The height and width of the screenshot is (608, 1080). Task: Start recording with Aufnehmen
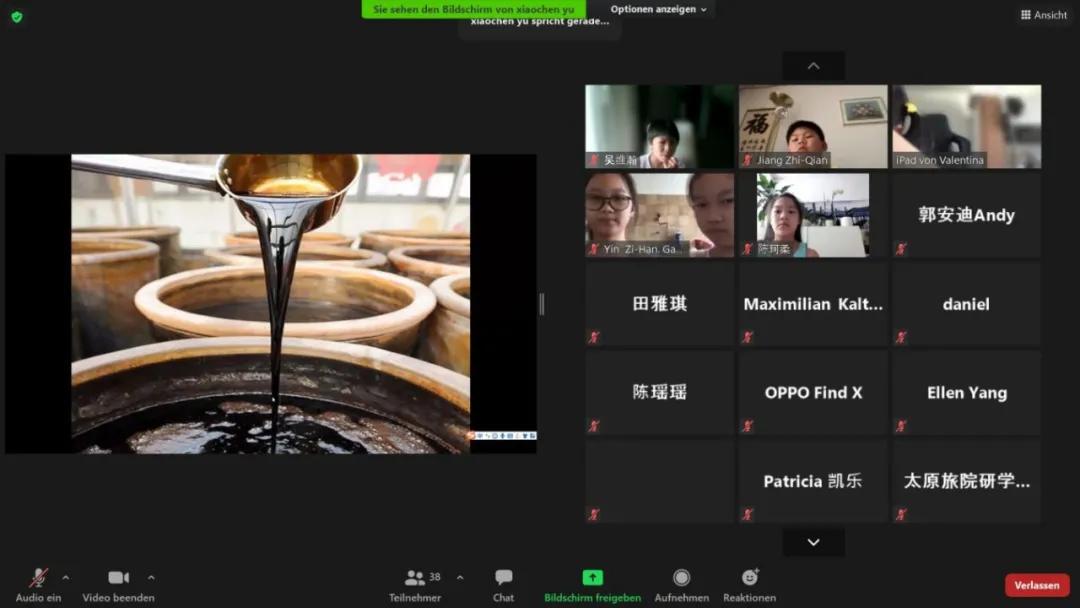pyautogui.click(x=681, y=584)
